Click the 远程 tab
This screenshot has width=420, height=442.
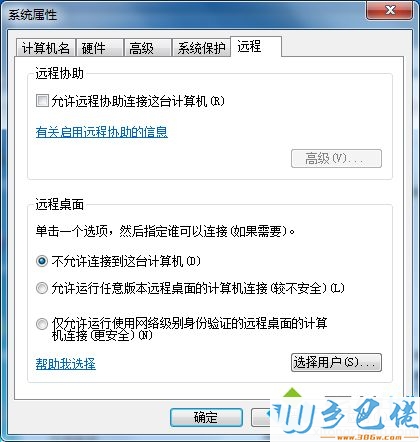256,46
